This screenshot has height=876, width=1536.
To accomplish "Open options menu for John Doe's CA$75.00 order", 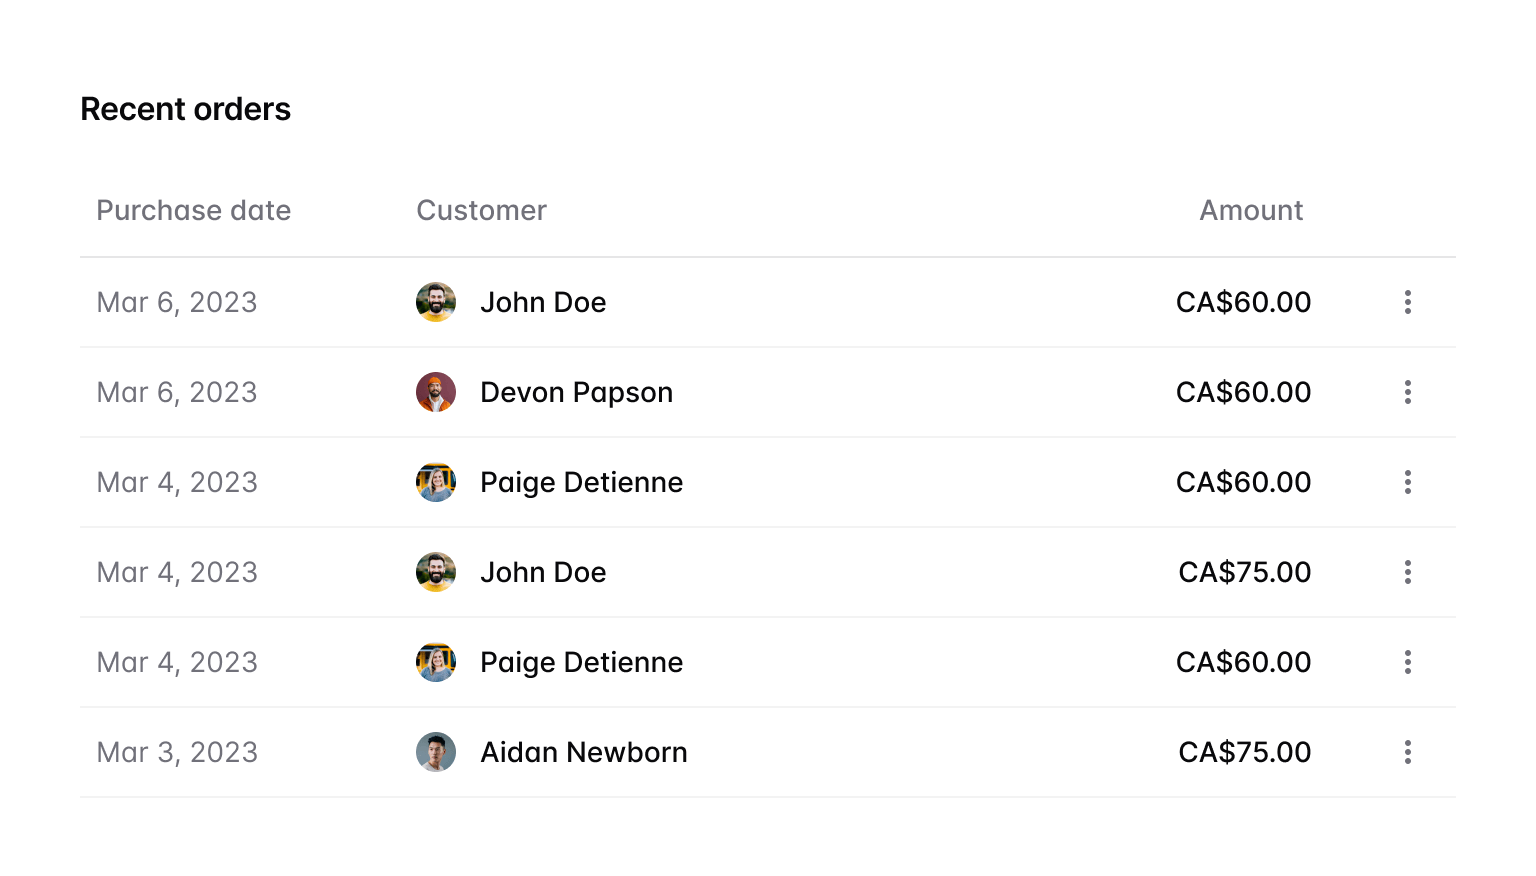I will pos(1407,572).
